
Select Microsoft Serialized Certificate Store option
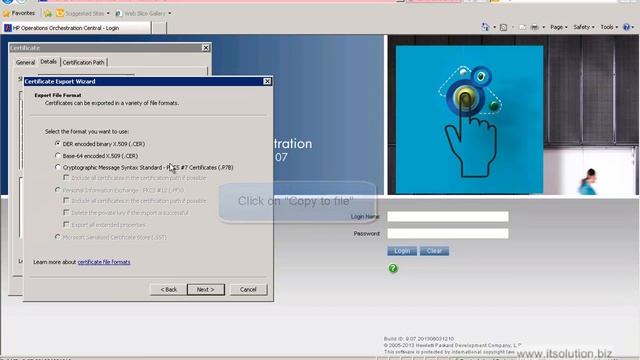(x=58, y=237)
